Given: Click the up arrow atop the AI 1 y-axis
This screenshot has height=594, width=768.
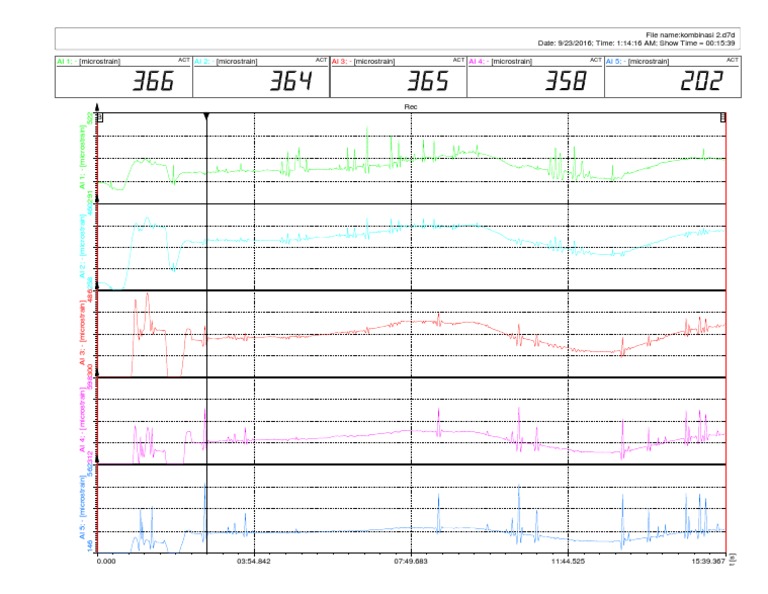Looking at the screenshot, I should [x=97, y=107].
